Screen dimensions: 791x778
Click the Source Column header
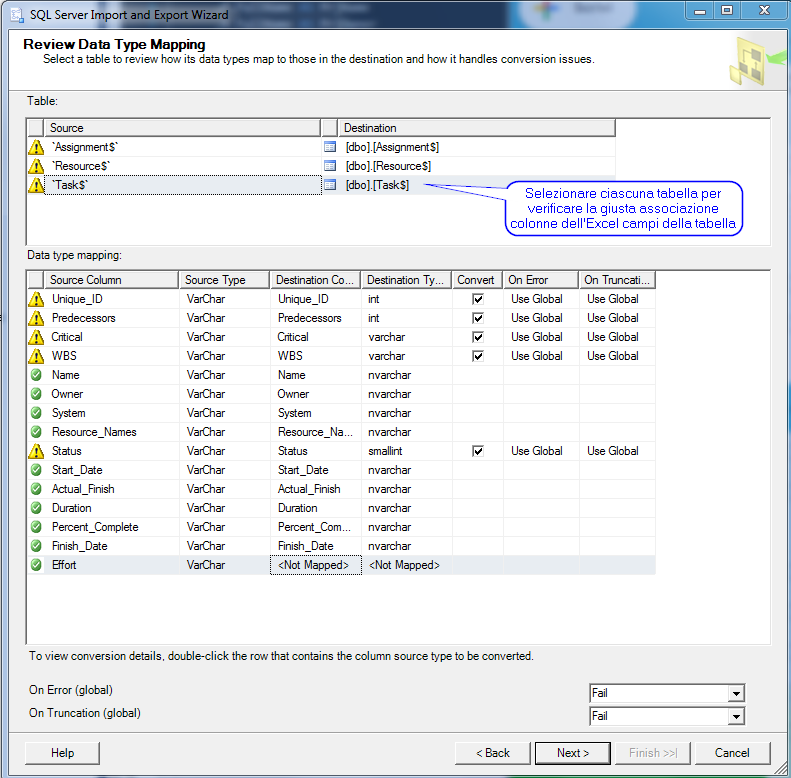point(110,280)
